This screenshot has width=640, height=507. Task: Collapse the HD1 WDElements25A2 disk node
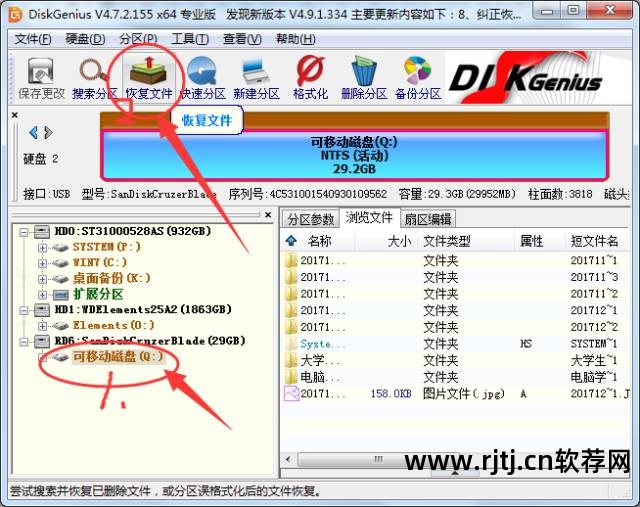pos(24,310)
